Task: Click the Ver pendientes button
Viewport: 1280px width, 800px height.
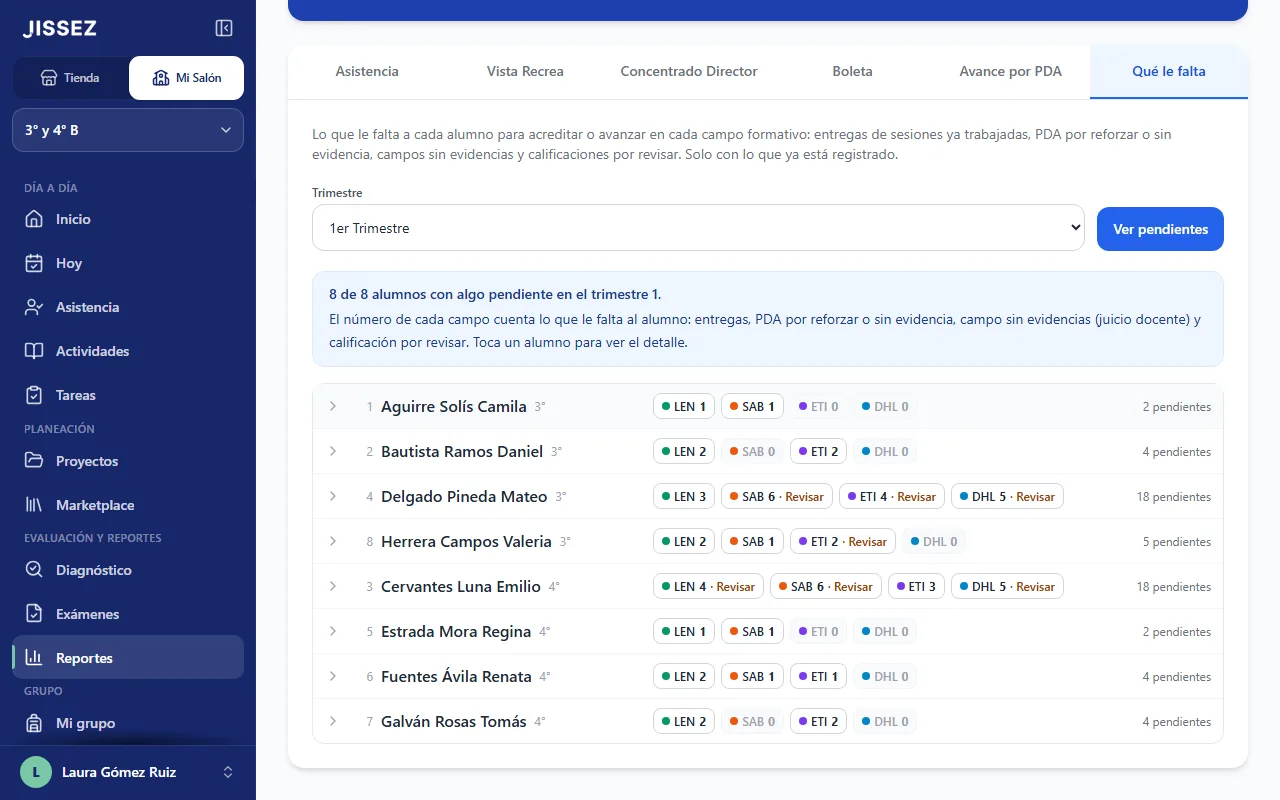Action: pos(1160,229)
